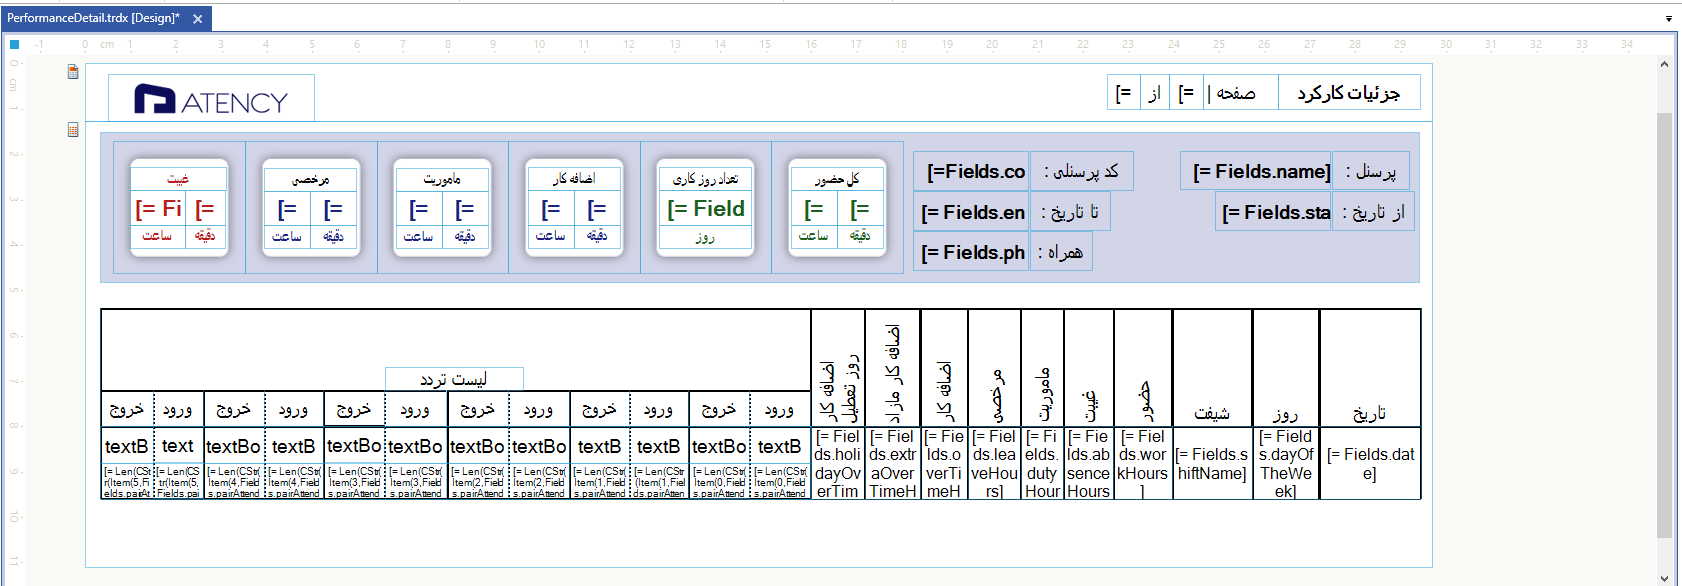Viewport: 1682px width, 586px height.
Task: Select the [= Field working days value box
Action: click(706, 209)
